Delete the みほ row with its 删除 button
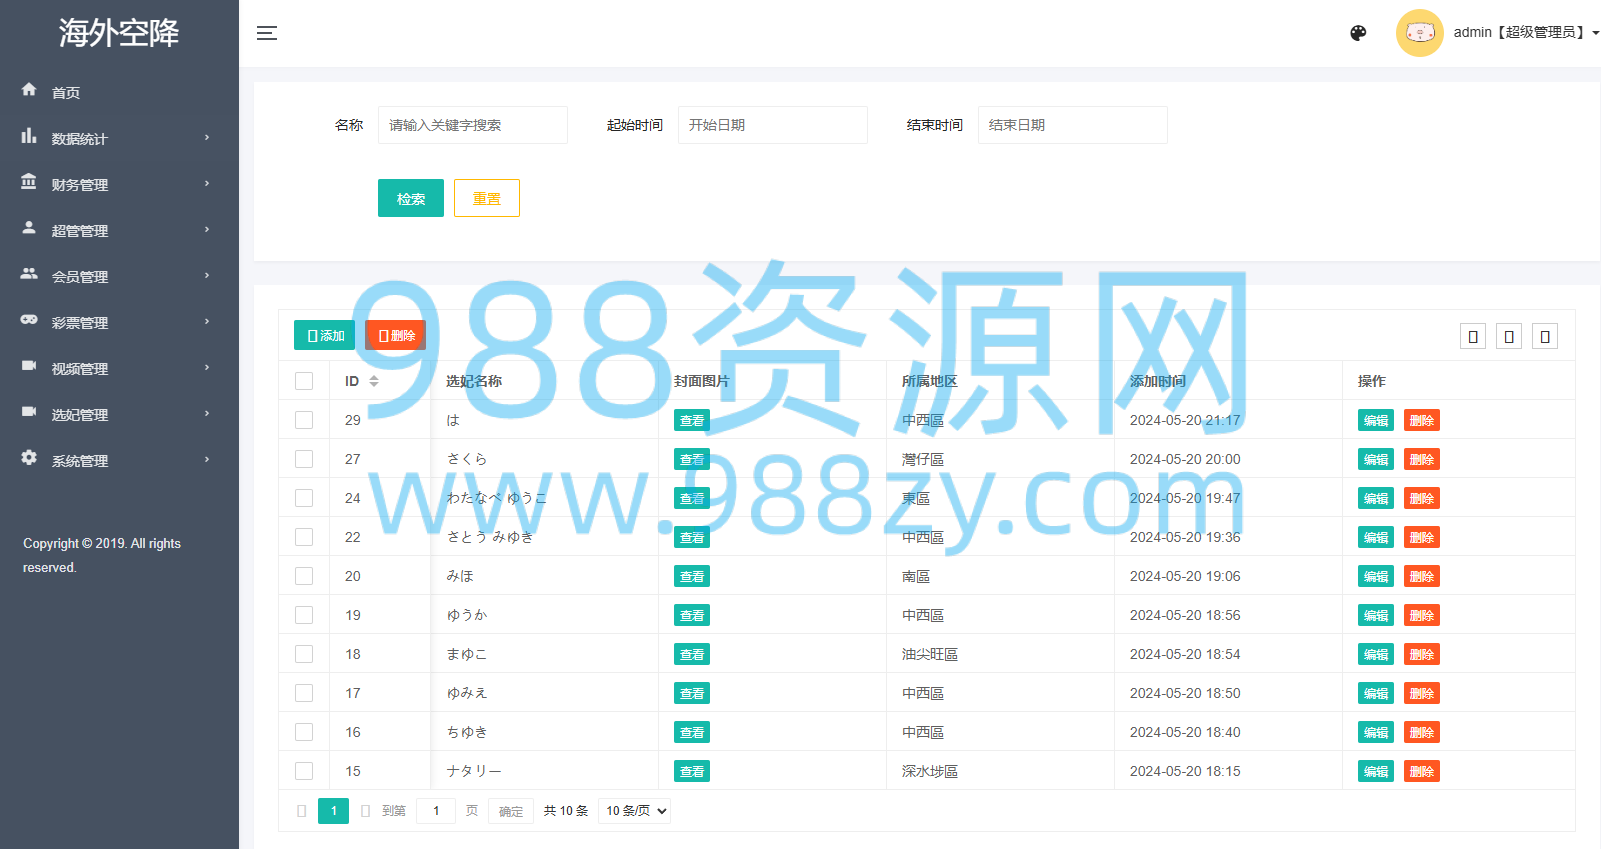This screenshot has width=1601, height=849. pyautogui.click(x=1422, y=576)
